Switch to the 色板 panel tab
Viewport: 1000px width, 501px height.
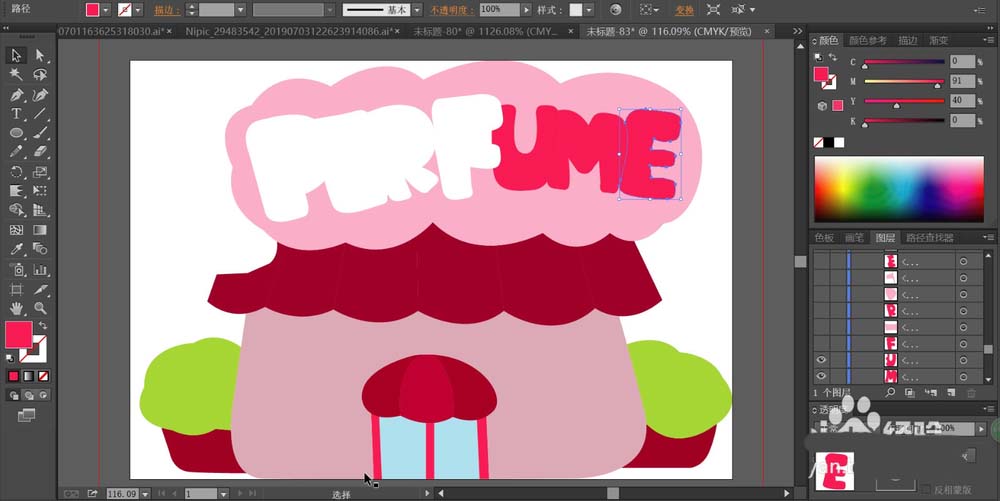point(824,238)
